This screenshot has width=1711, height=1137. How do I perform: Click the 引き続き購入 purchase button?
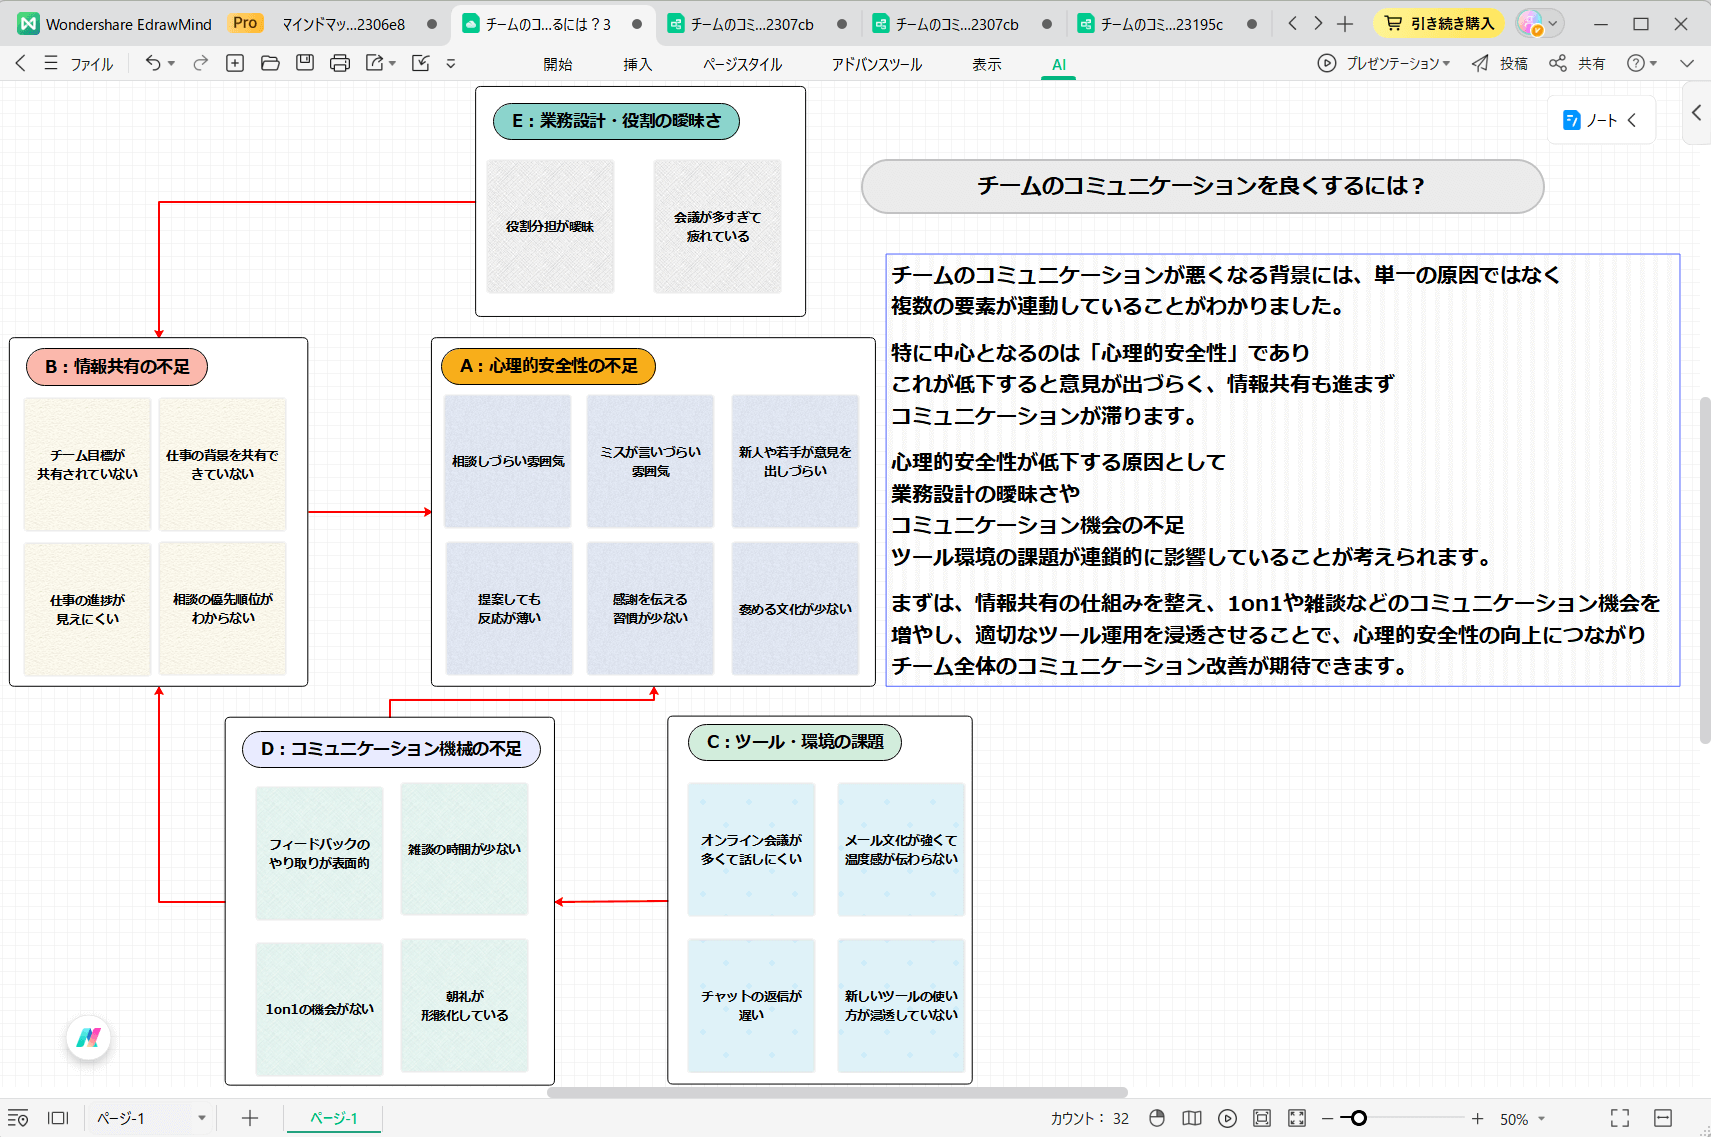[x=1440, y=23]
